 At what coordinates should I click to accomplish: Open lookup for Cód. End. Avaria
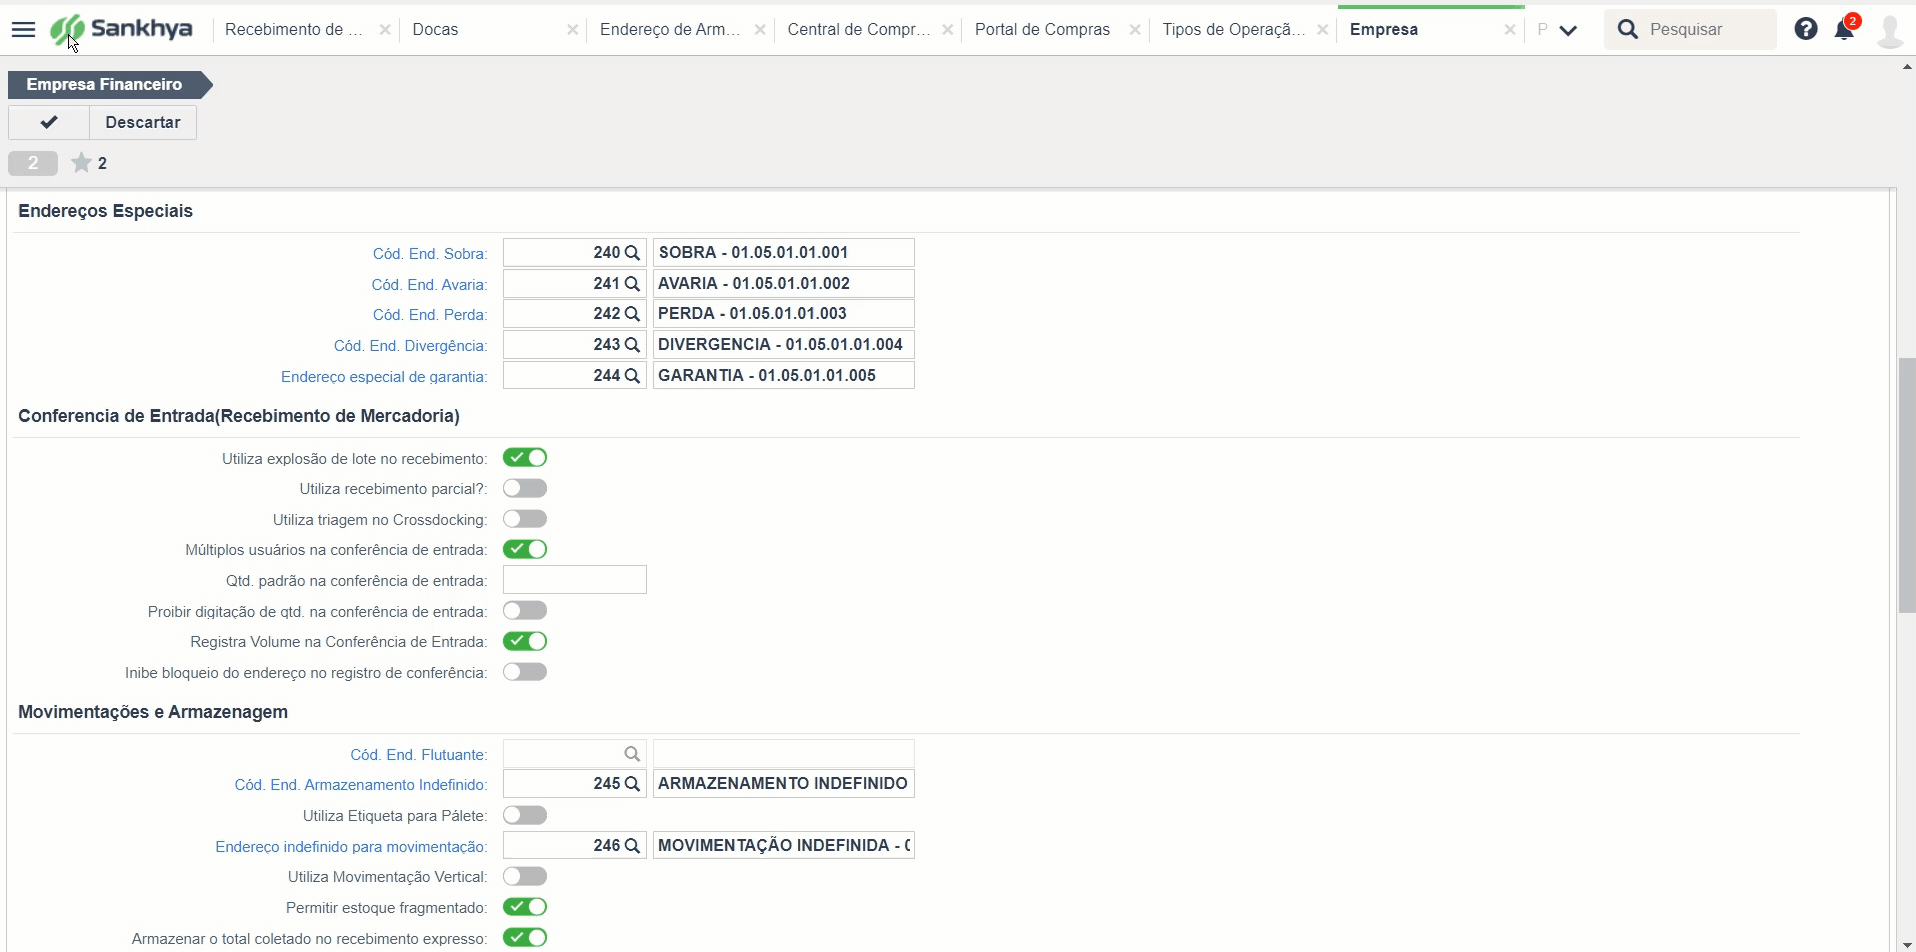(x=632, y=284)
